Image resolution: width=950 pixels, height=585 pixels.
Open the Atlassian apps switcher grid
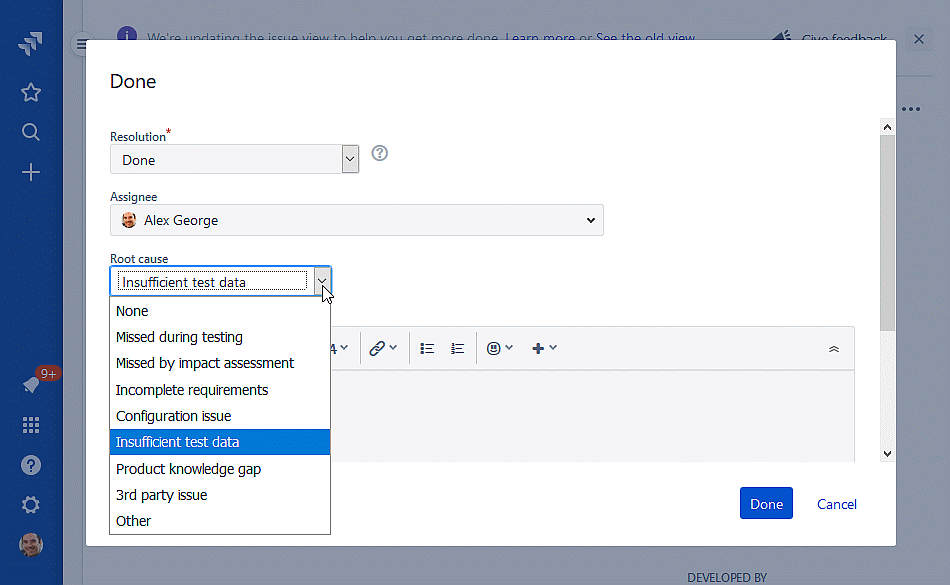click(30, 425)
